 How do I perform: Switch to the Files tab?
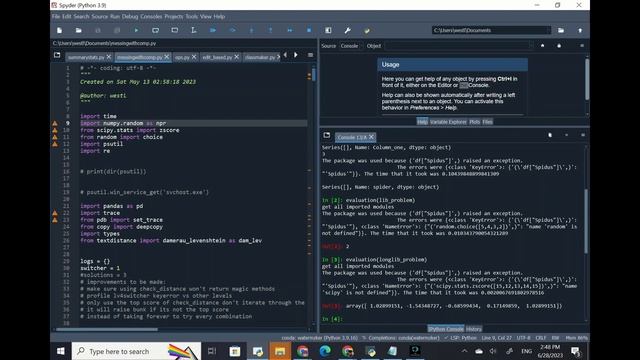click(x=487, y=122)
